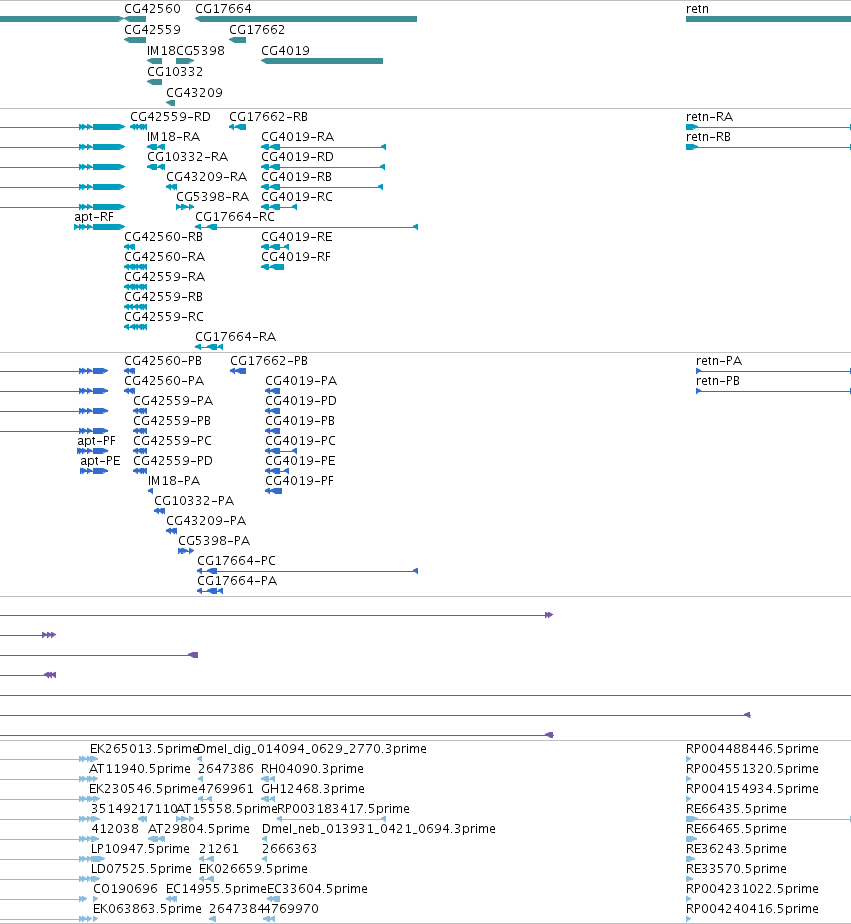Open protein label retn-PA
The image size is (851, 924).
click(x=719, y=361)
